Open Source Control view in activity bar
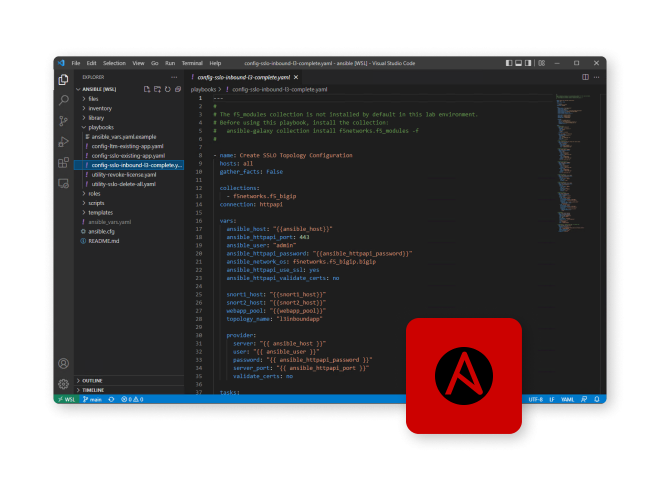The image size is (660, 480). coord(64,121)
